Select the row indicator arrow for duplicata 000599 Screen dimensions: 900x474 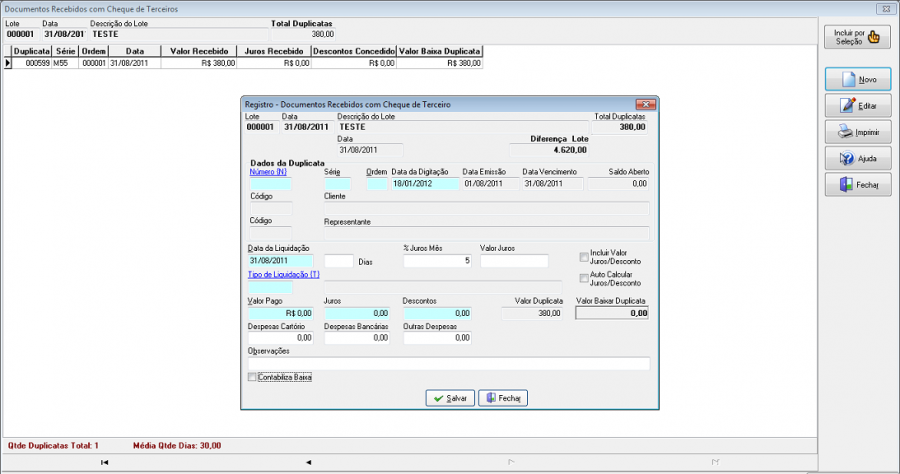pyautogui.click(x=7, y=63)
